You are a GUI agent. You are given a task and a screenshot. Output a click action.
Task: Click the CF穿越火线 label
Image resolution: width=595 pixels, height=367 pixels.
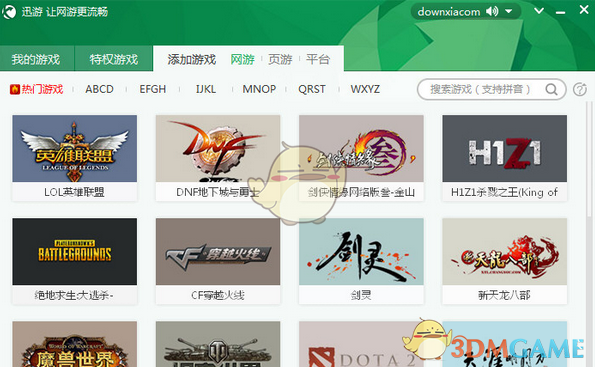pos(218,295)
